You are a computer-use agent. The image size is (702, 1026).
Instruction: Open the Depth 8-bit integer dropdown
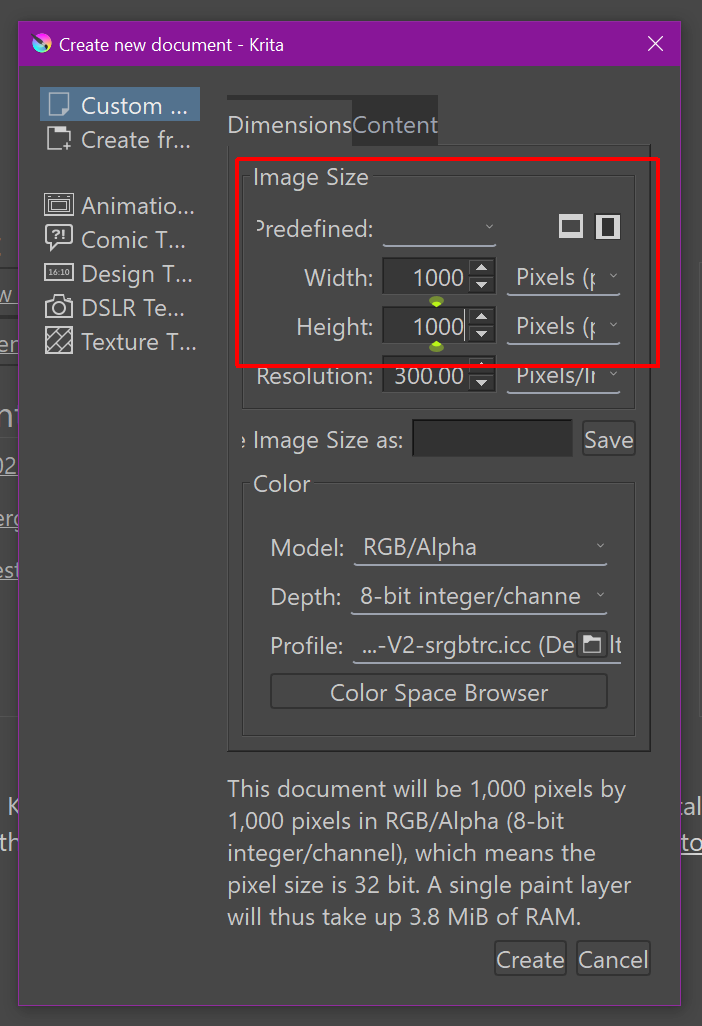[x=480, y=597]
